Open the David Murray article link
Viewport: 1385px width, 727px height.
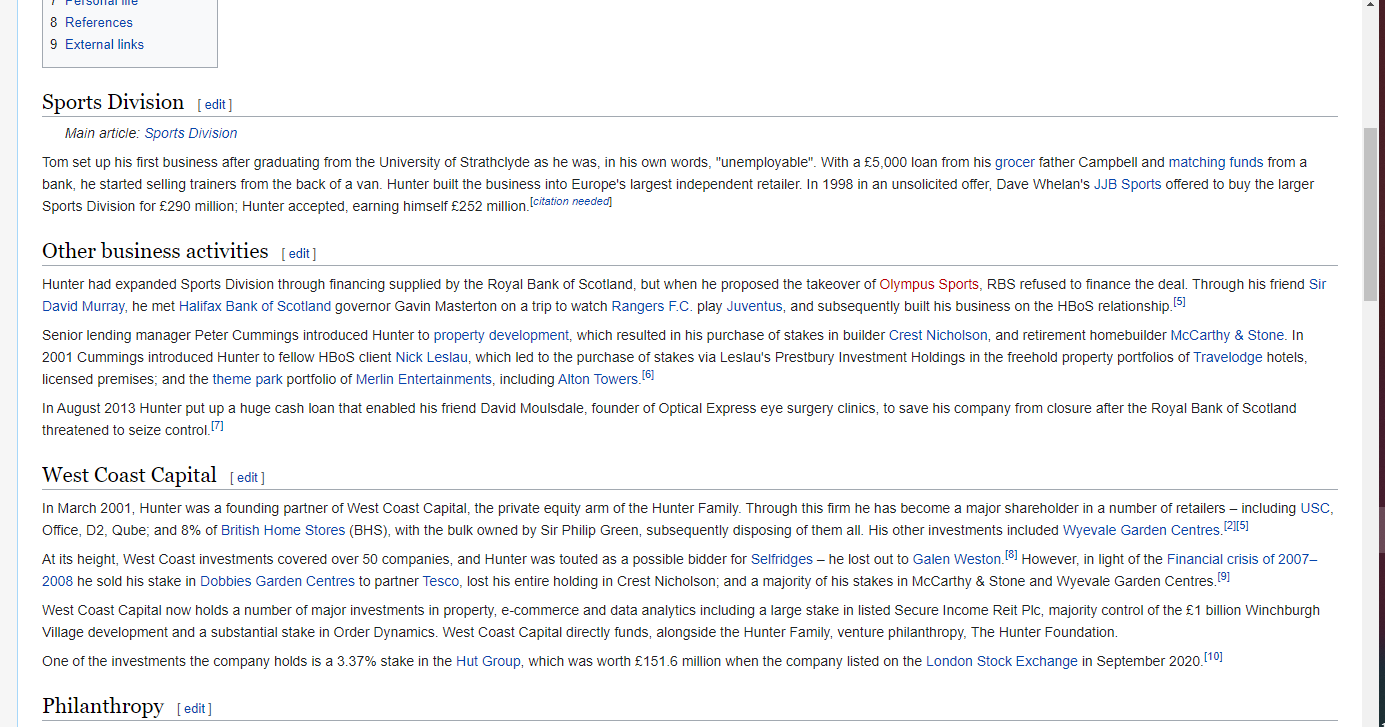tap(83, 306)
